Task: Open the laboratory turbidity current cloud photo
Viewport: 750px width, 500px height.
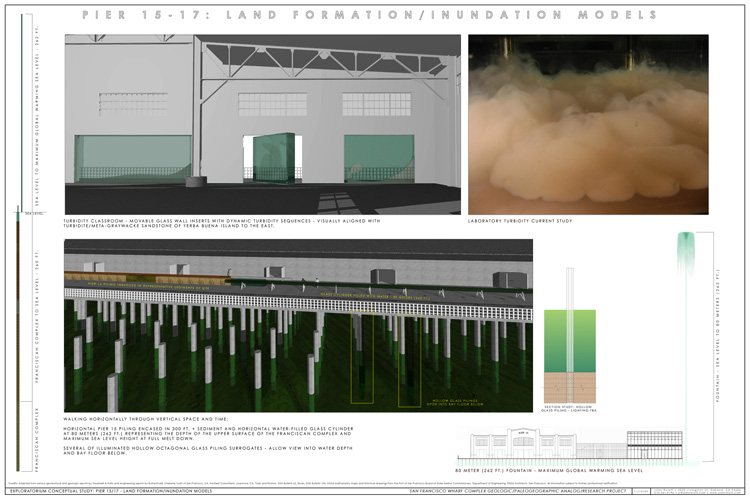Action: tap(588, 124)
